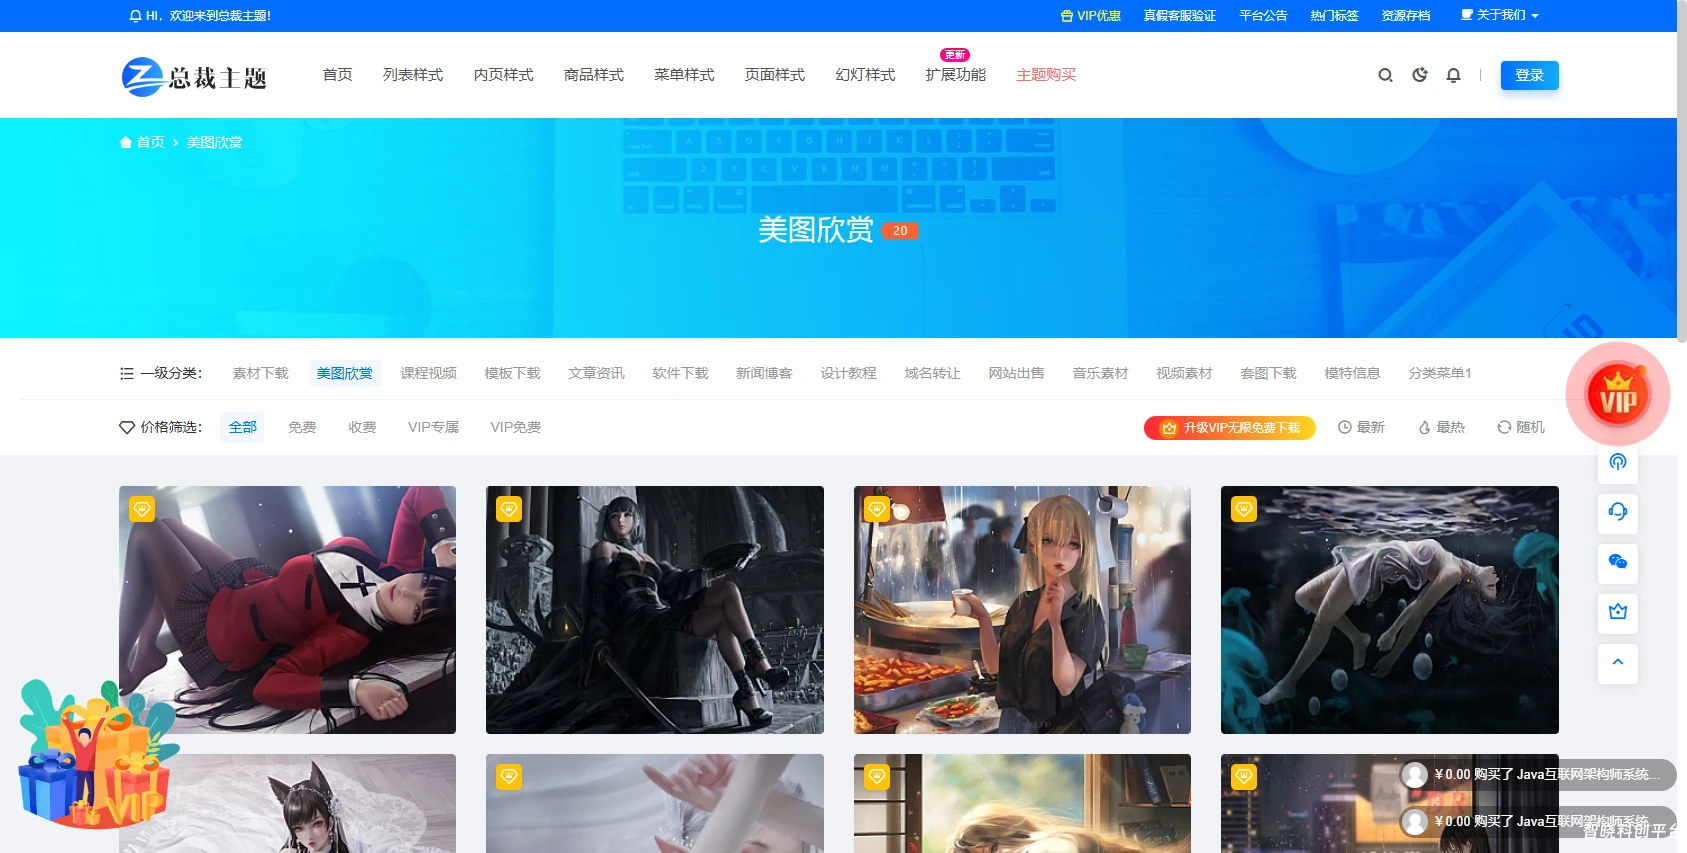Select 免费 price filter

click(302, 427)
